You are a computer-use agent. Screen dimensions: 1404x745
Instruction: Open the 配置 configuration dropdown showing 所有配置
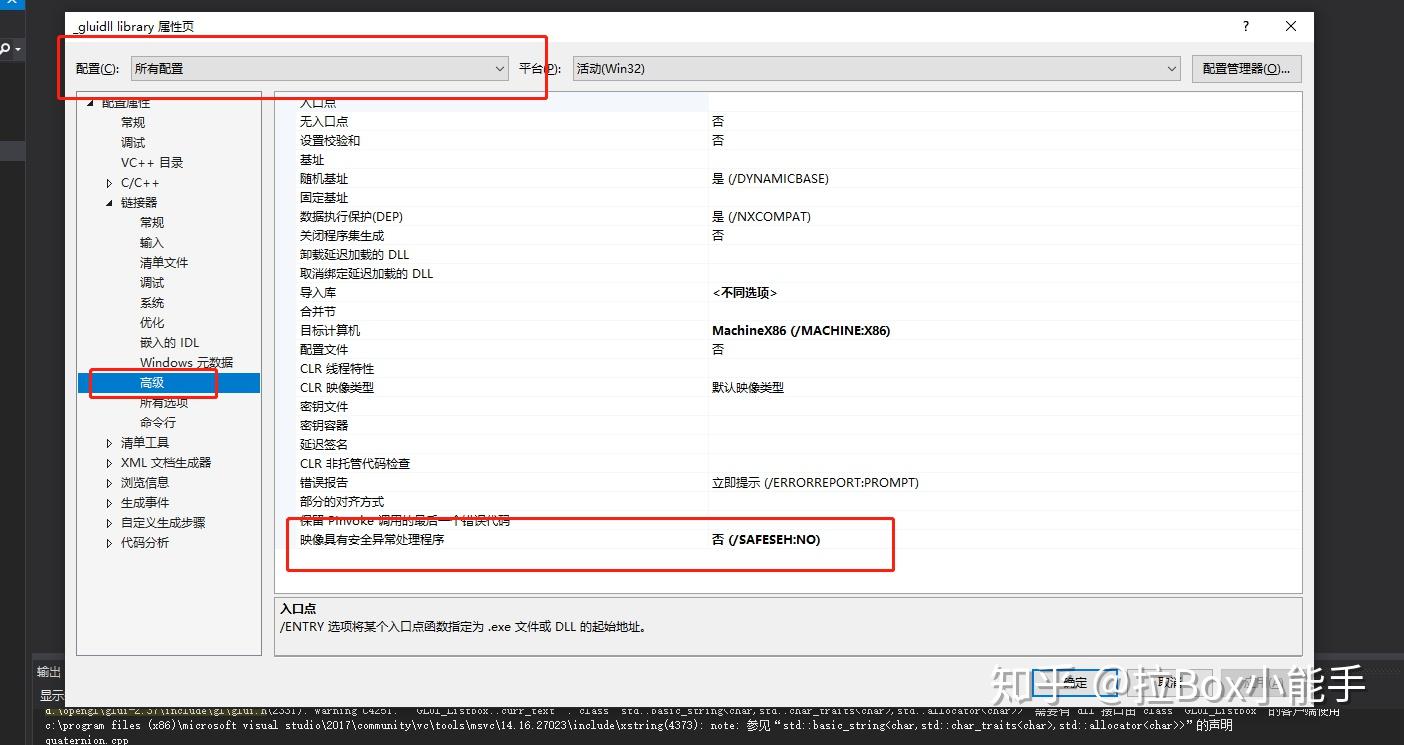tap(499, 68)
